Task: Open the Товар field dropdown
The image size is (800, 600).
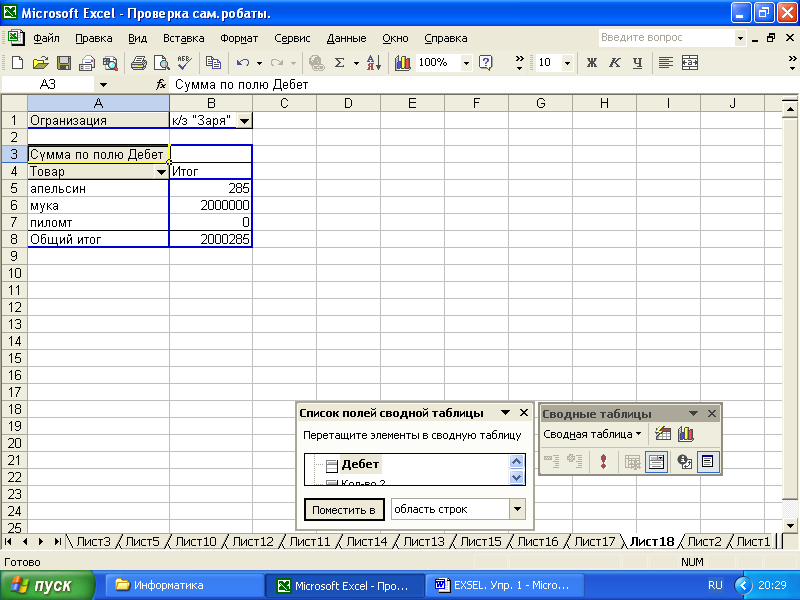Action: (161, 172)
